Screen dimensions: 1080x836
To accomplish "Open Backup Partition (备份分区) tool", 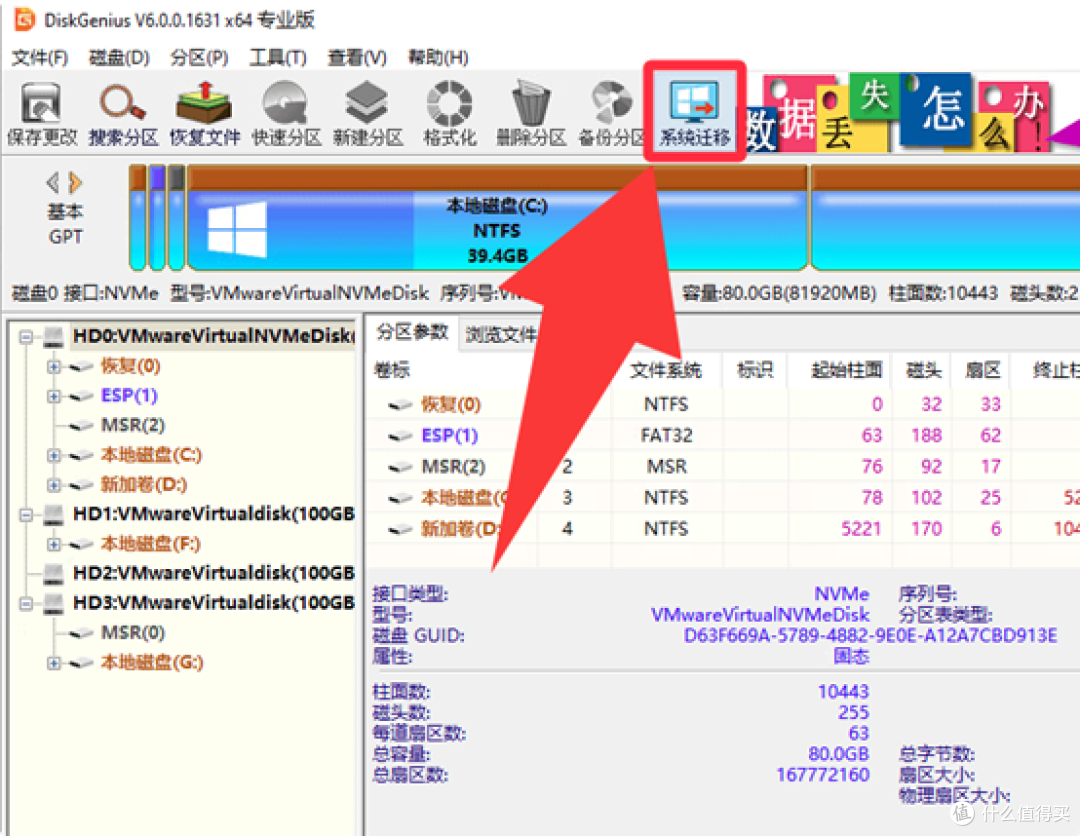I will pos(612,114).
